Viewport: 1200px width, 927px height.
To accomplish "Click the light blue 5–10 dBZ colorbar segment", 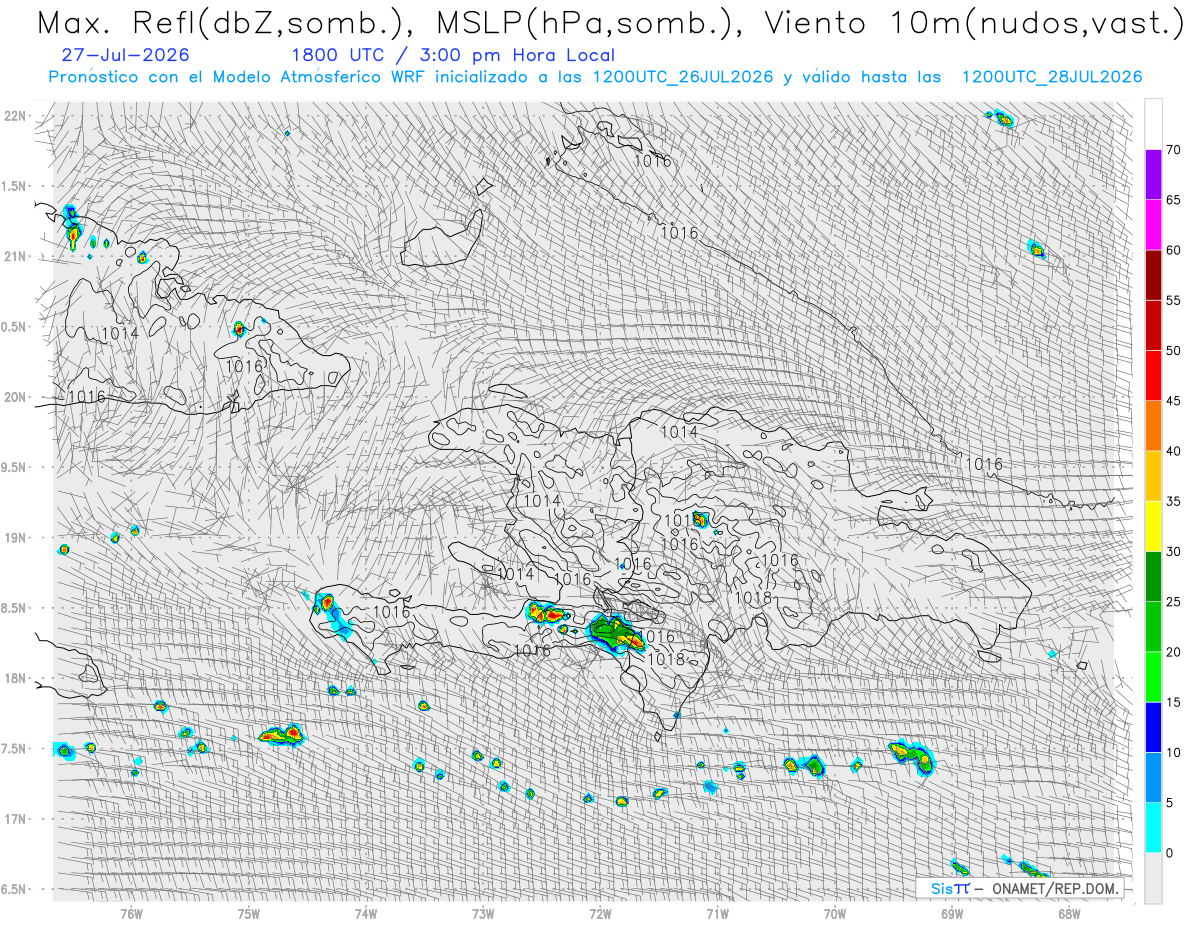I will coord(1153,777).
